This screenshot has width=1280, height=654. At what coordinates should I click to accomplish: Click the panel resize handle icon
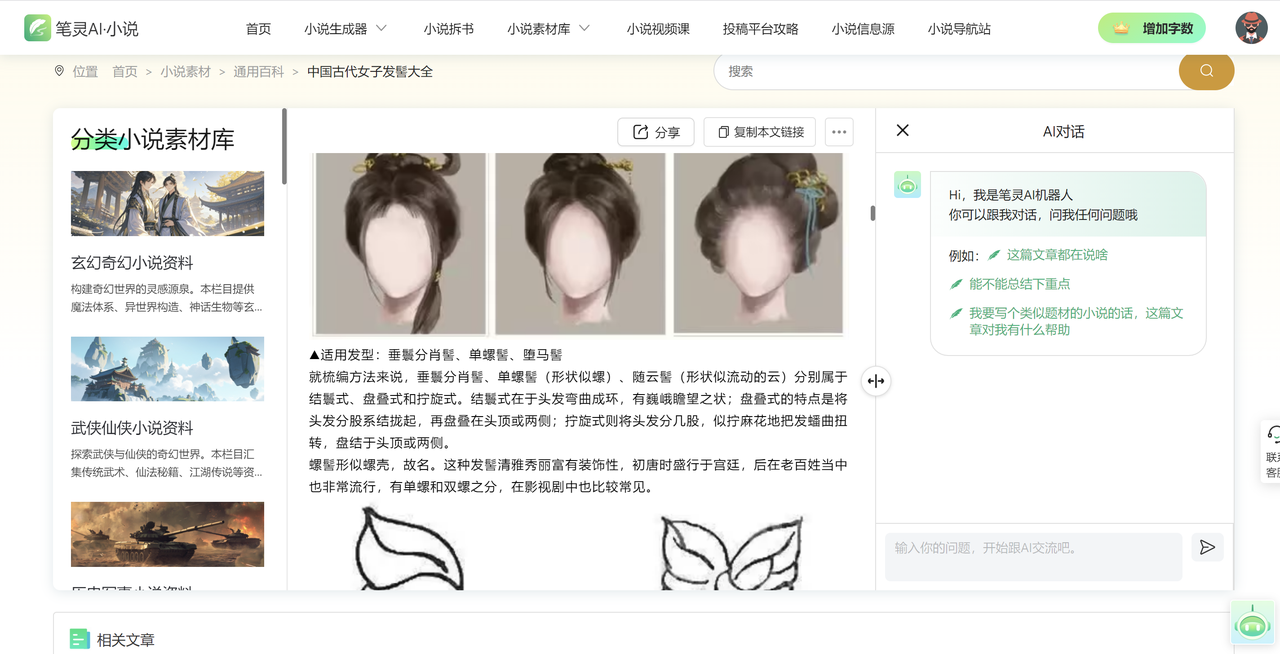(x=876, y=381)
